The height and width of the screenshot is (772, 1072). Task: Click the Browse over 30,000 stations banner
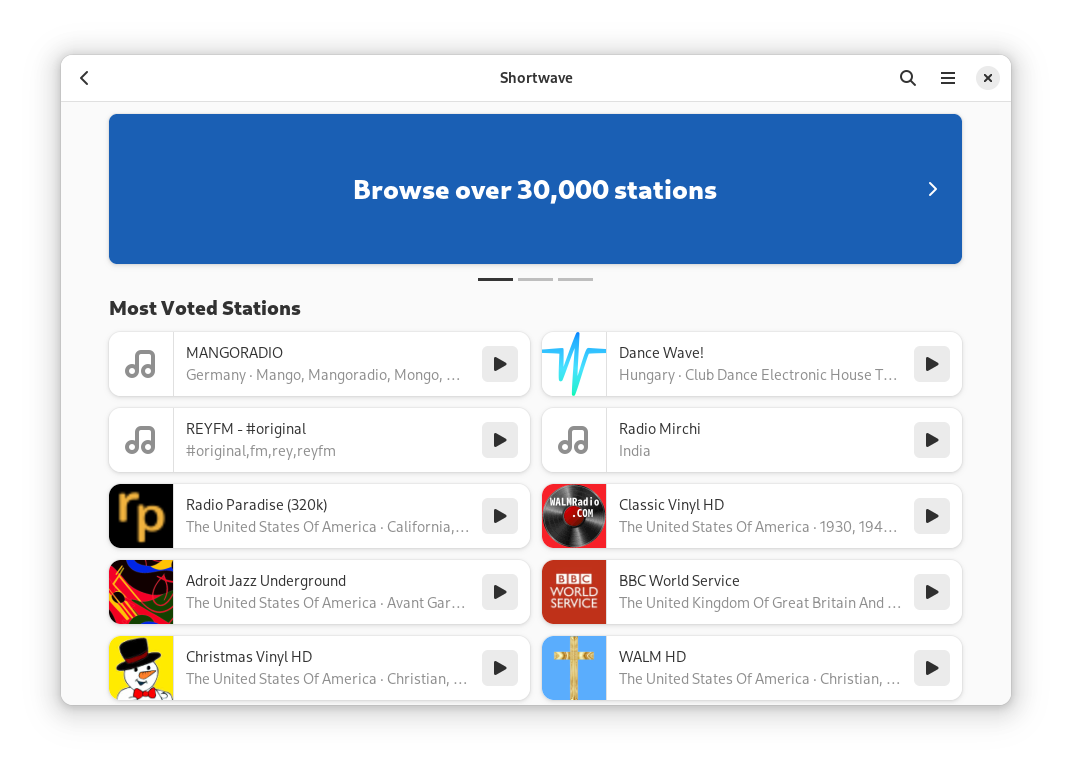tap(535, 189)
